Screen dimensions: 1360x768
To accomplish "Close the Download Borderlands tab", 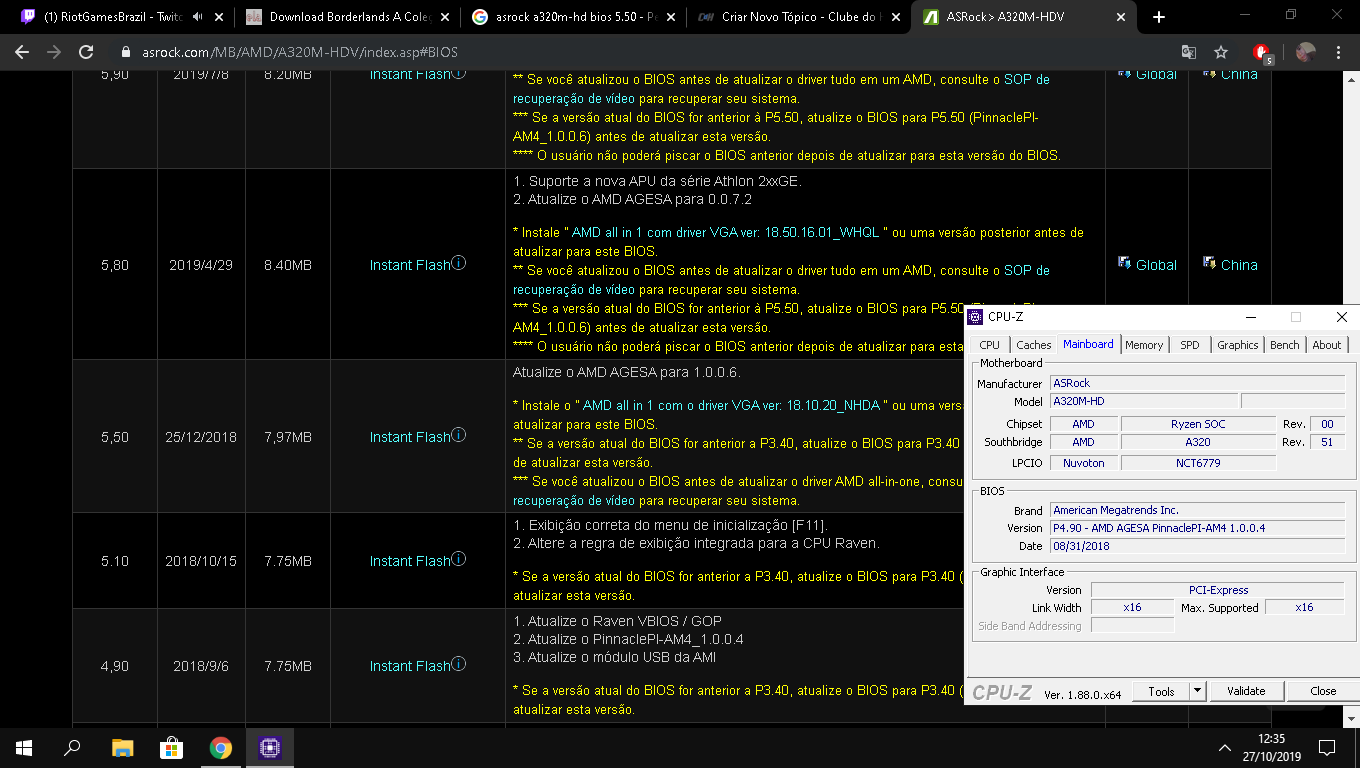I will tap(443, 17).
